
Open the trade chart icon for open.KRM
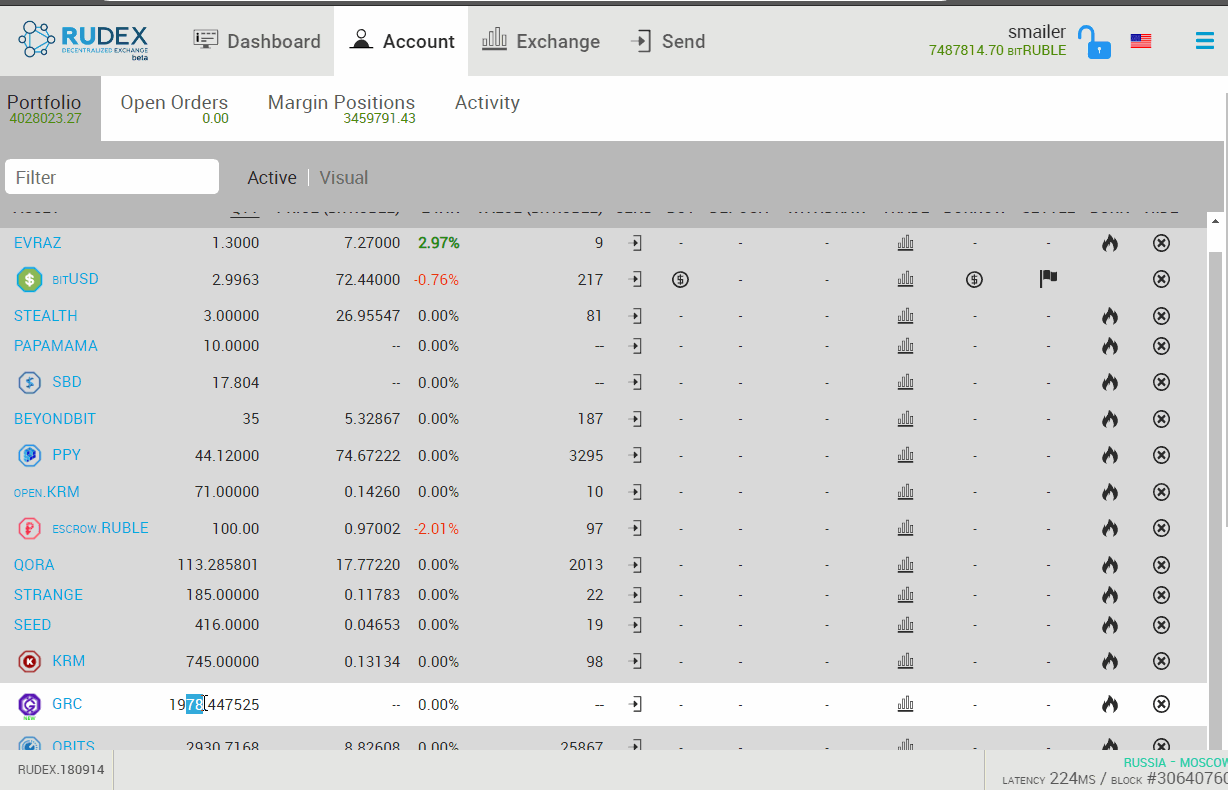tap(906, 492)
